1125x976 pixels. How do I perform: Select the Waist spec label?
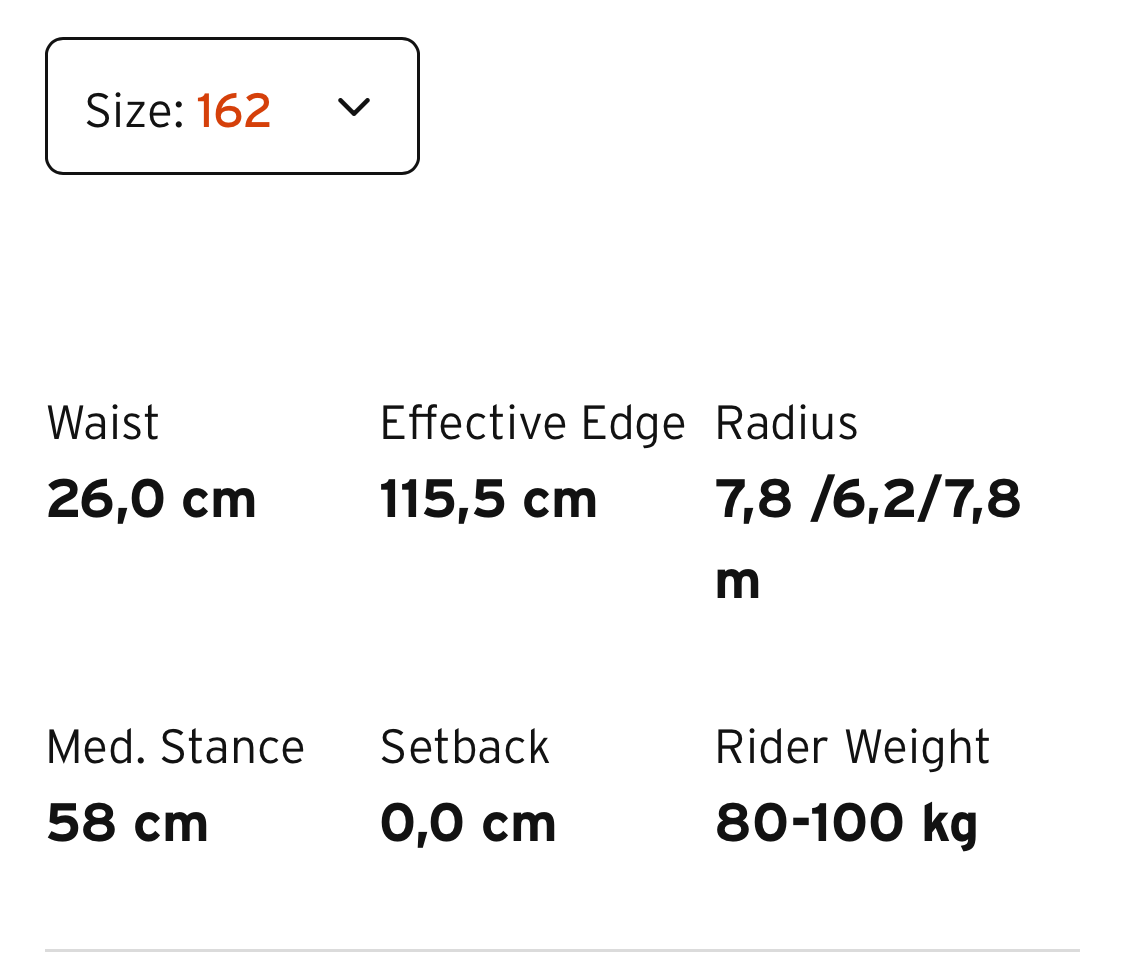click(103, 423)
